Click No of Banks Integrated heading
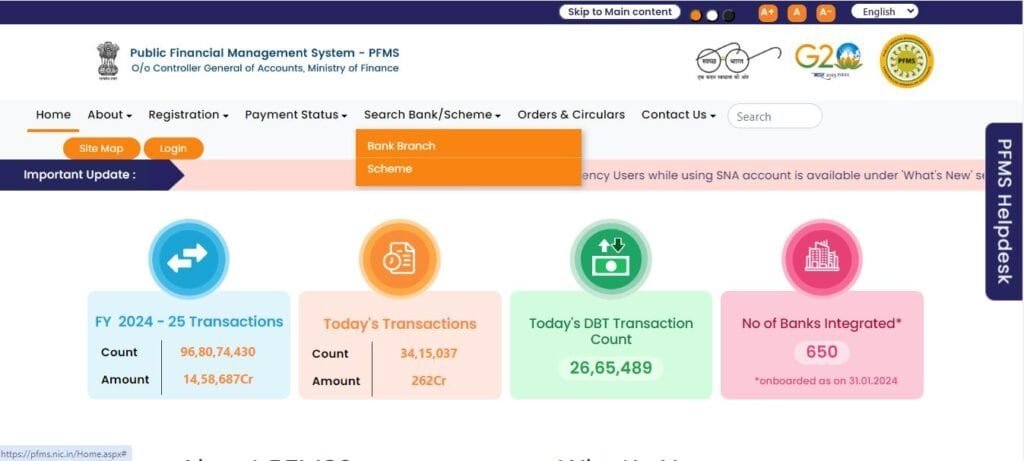This screenshot has width=1024, height=461. (x=822, y=323)
